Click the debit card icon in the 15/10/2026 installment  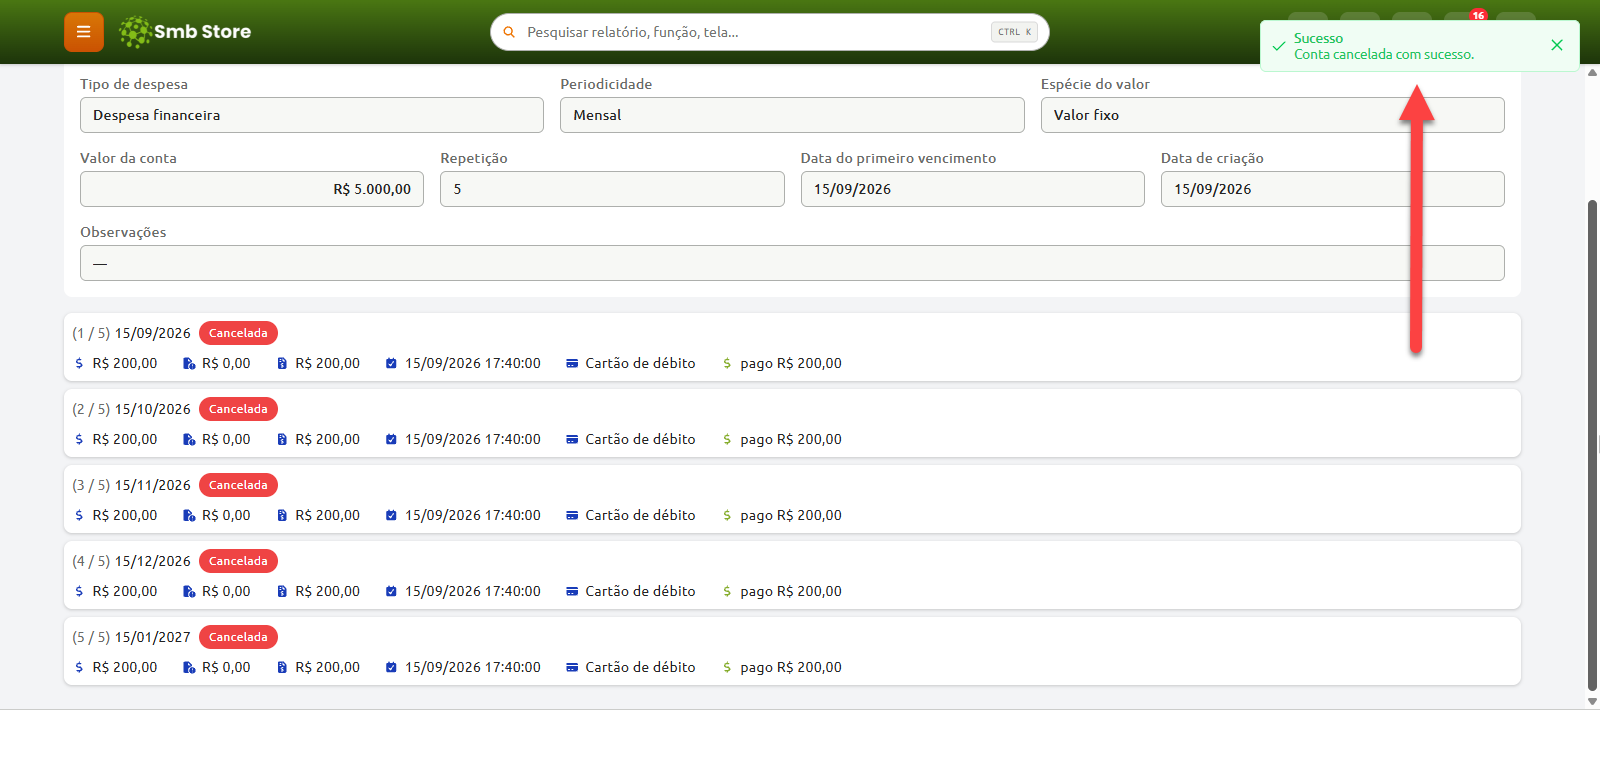coord(572,439)
